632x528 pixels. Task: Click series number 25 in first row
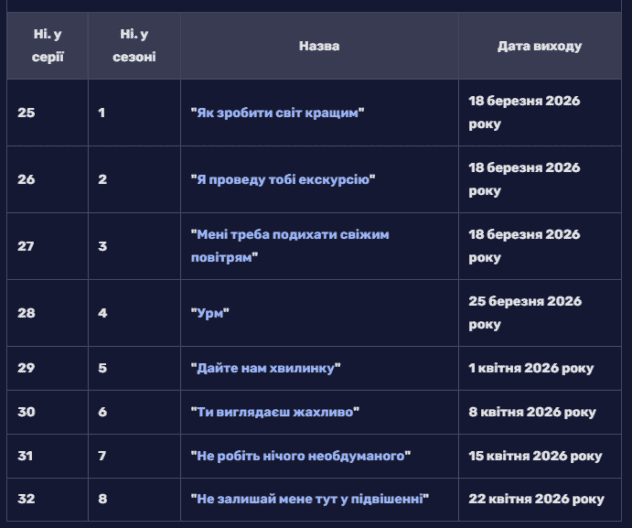pos(26,113)
